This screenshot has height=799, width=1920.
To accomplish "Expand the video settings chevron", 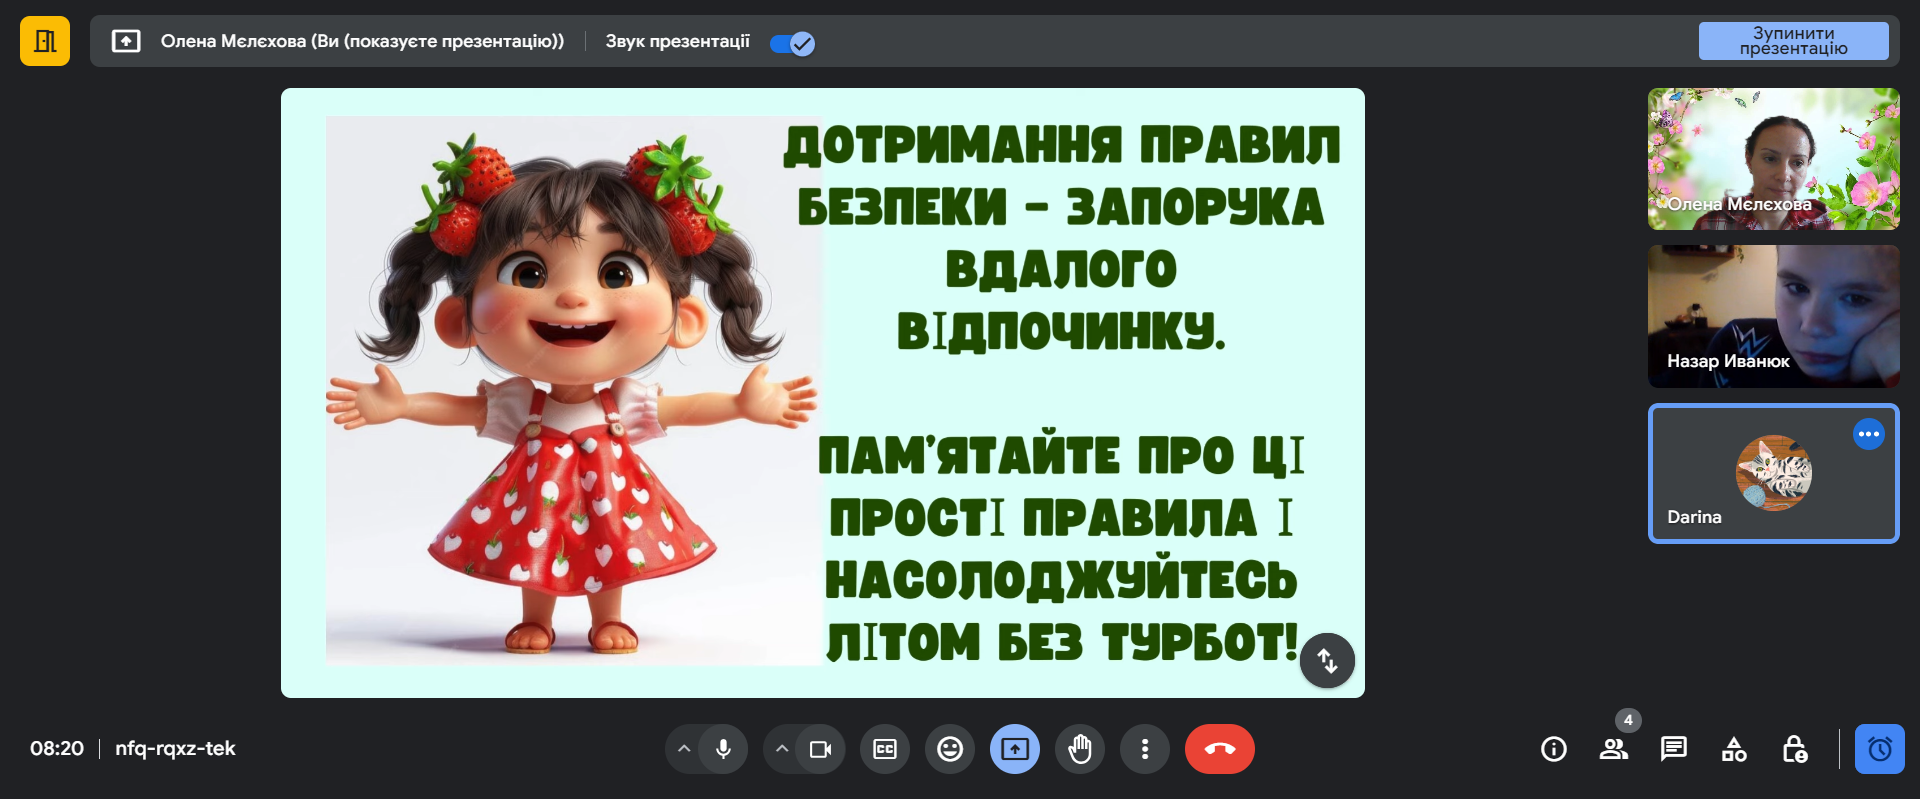I will coord(782,749).
